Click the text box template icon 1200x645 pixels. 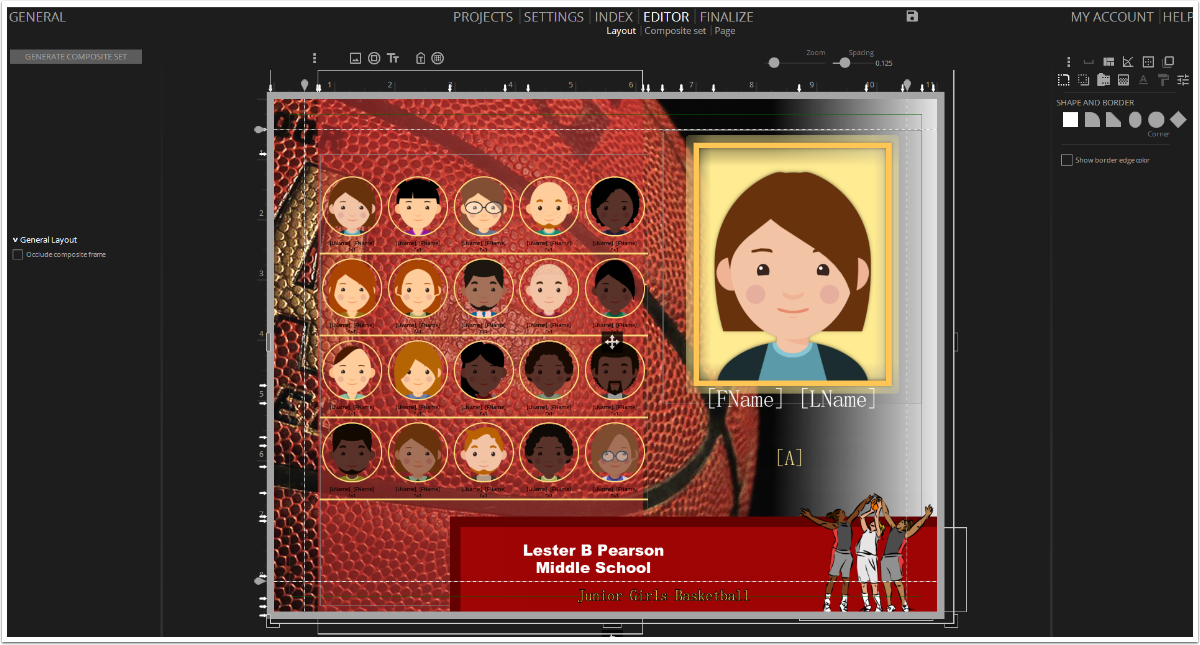tap(420, 58)
